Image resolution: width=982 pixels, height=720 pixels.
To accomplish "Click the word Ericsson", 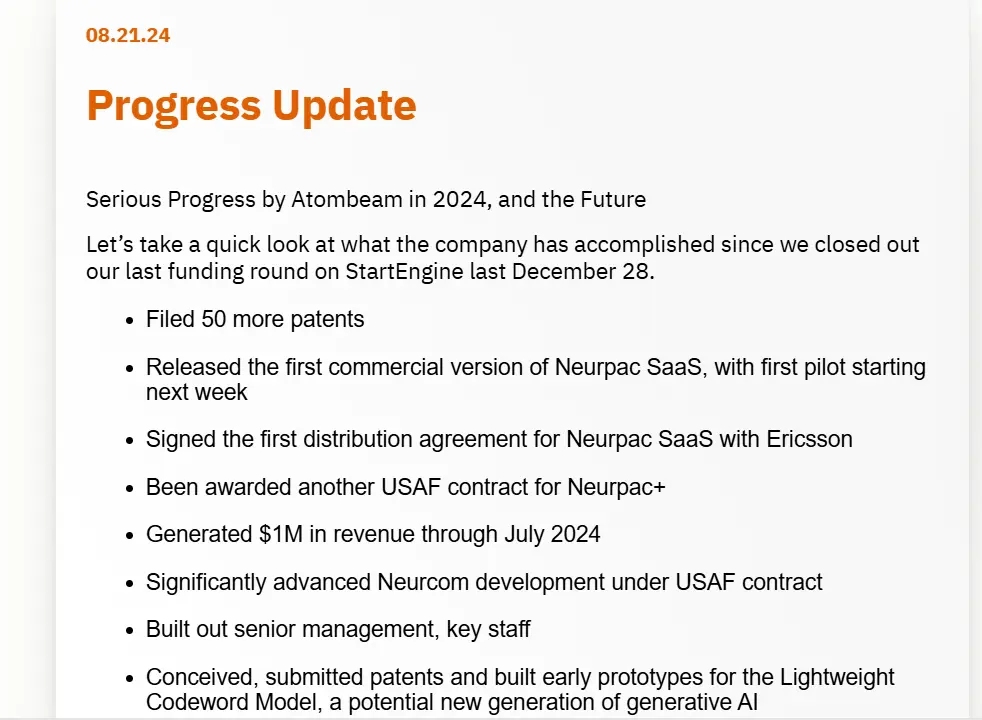I will click(x=809, y=439).
